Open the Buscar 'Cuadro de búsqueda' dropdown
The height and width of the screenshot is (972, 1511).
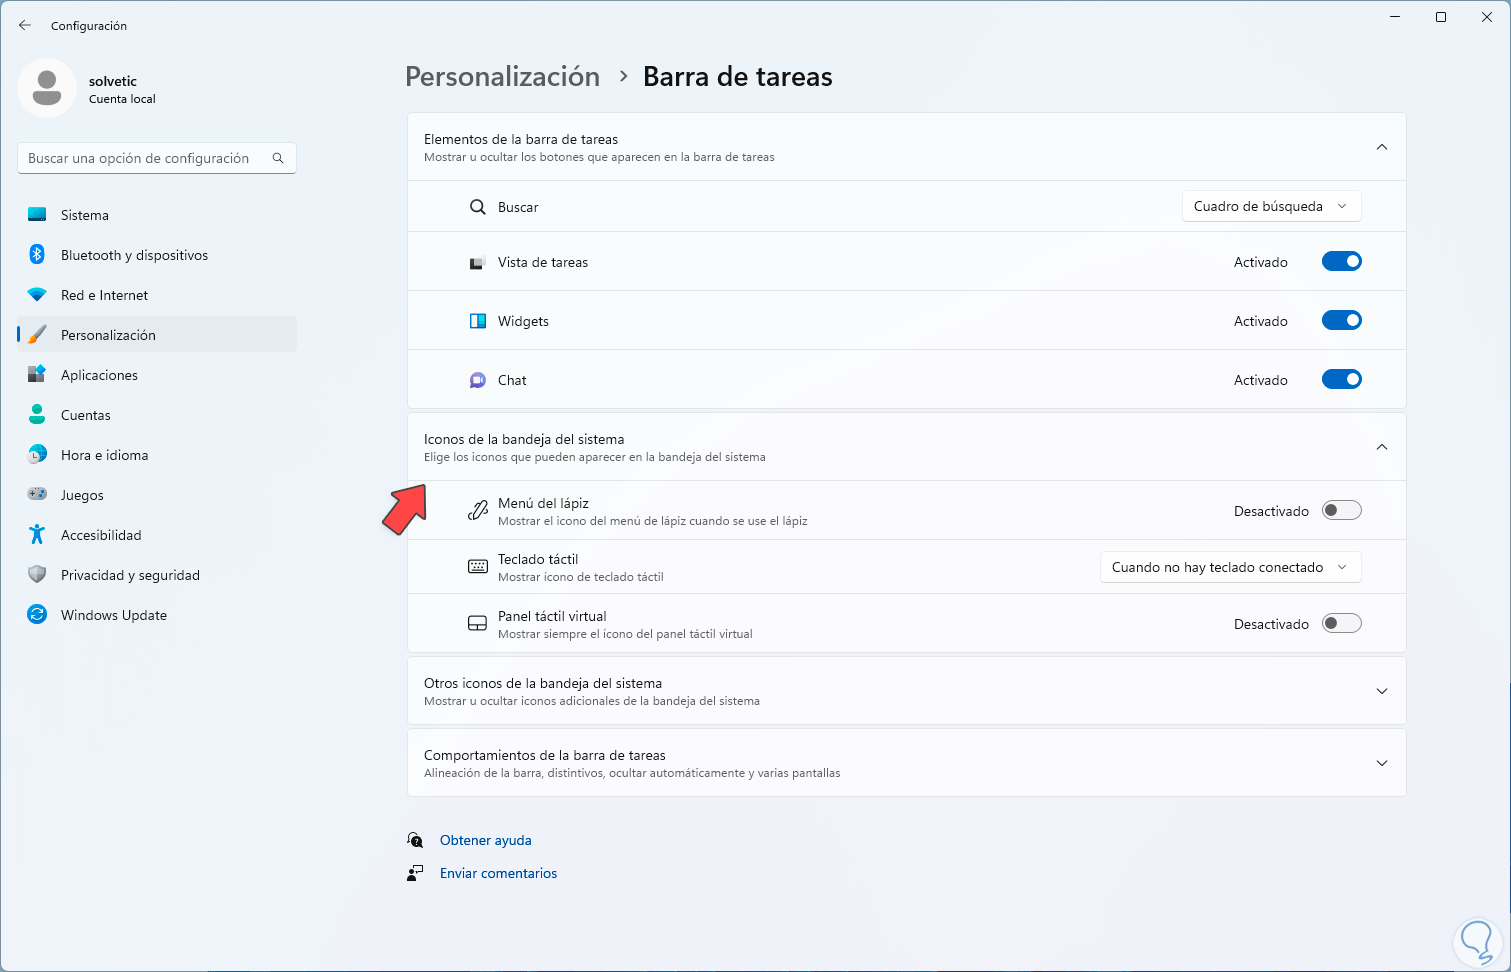click(x=1270, y=206)
